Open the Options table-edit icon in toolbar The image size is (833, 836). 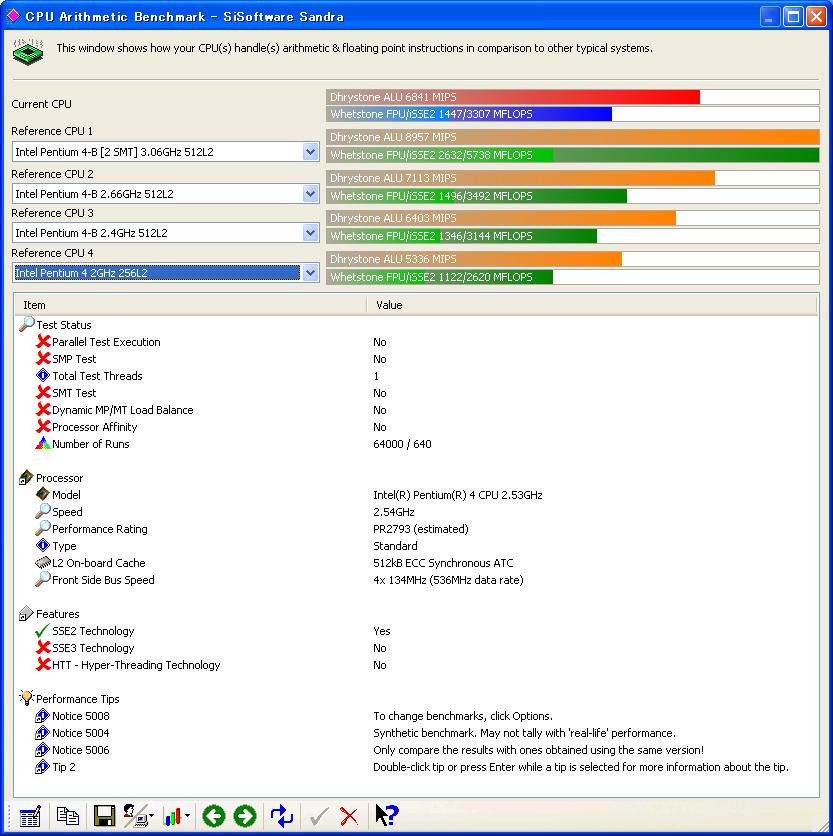29,816
